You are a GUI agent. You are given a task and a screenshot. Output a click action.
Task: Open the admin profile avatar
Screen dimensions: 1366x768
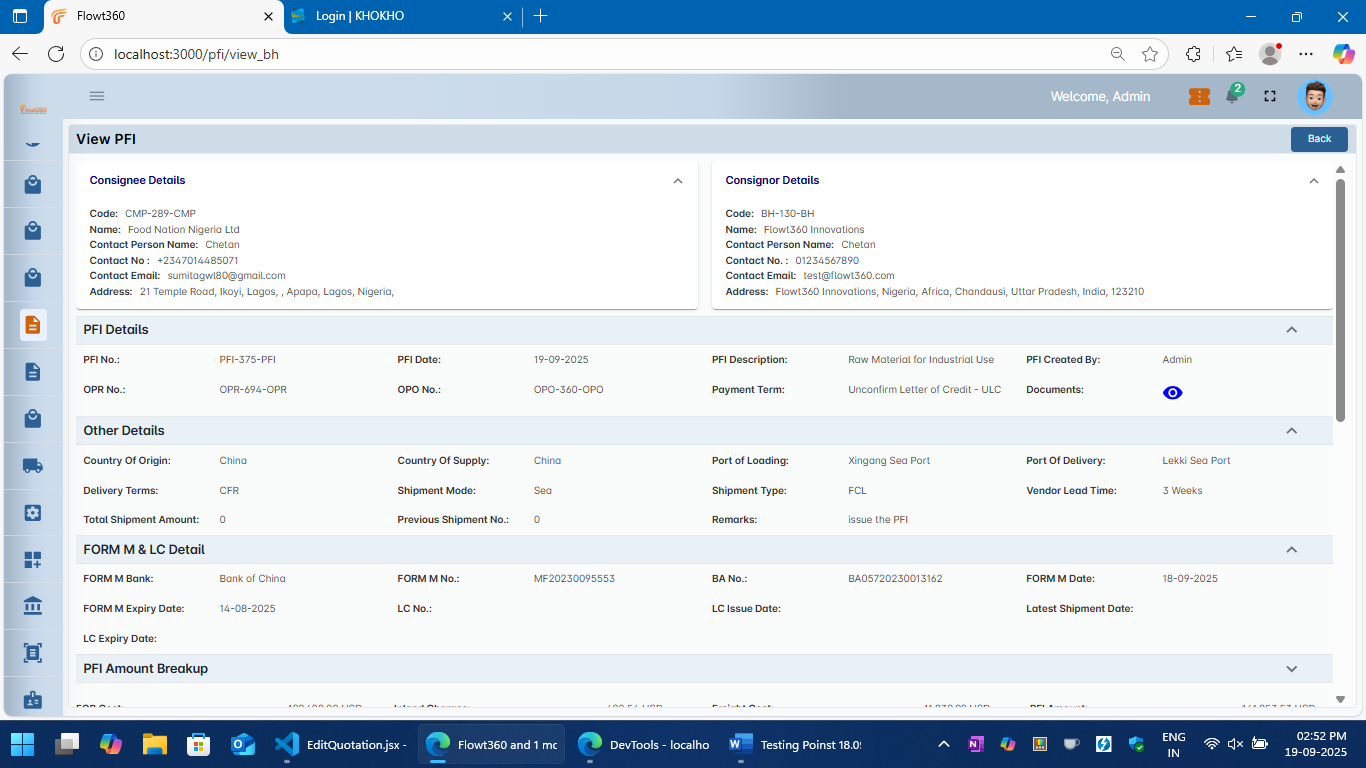1314,97
